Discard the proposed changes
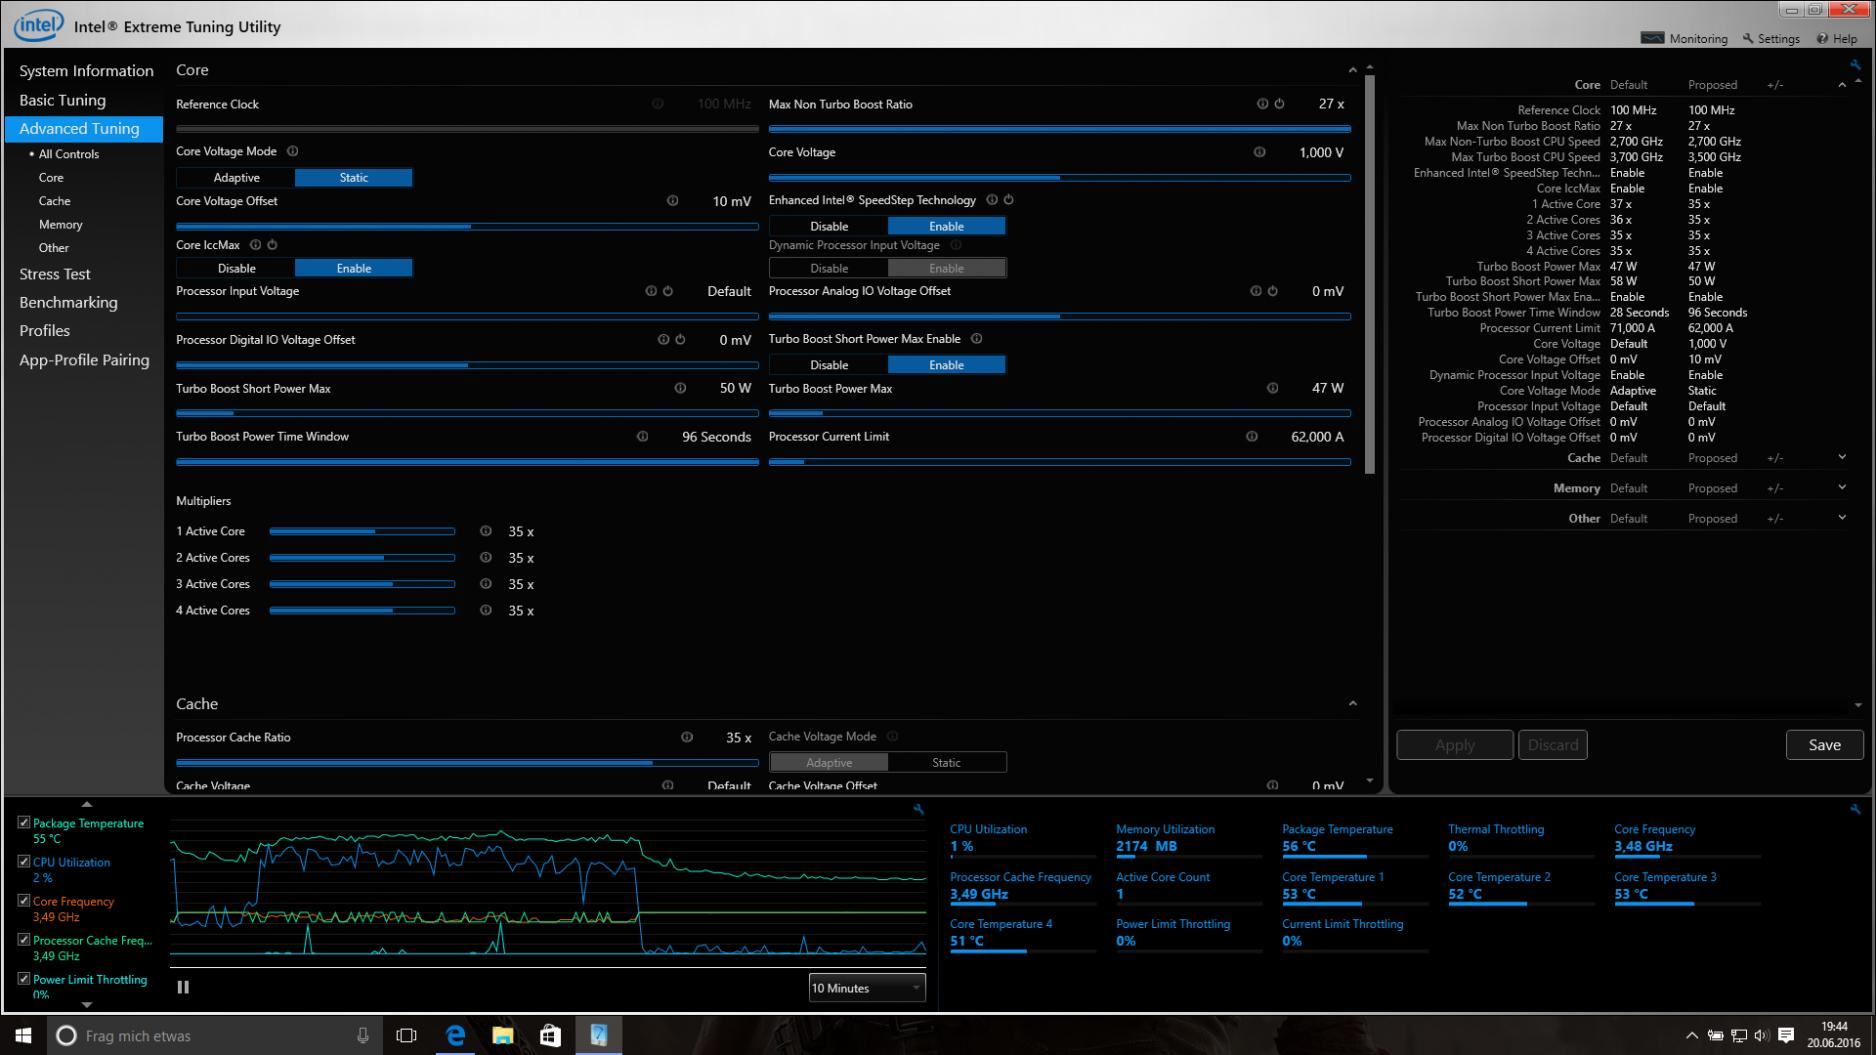 (1552, 745)
